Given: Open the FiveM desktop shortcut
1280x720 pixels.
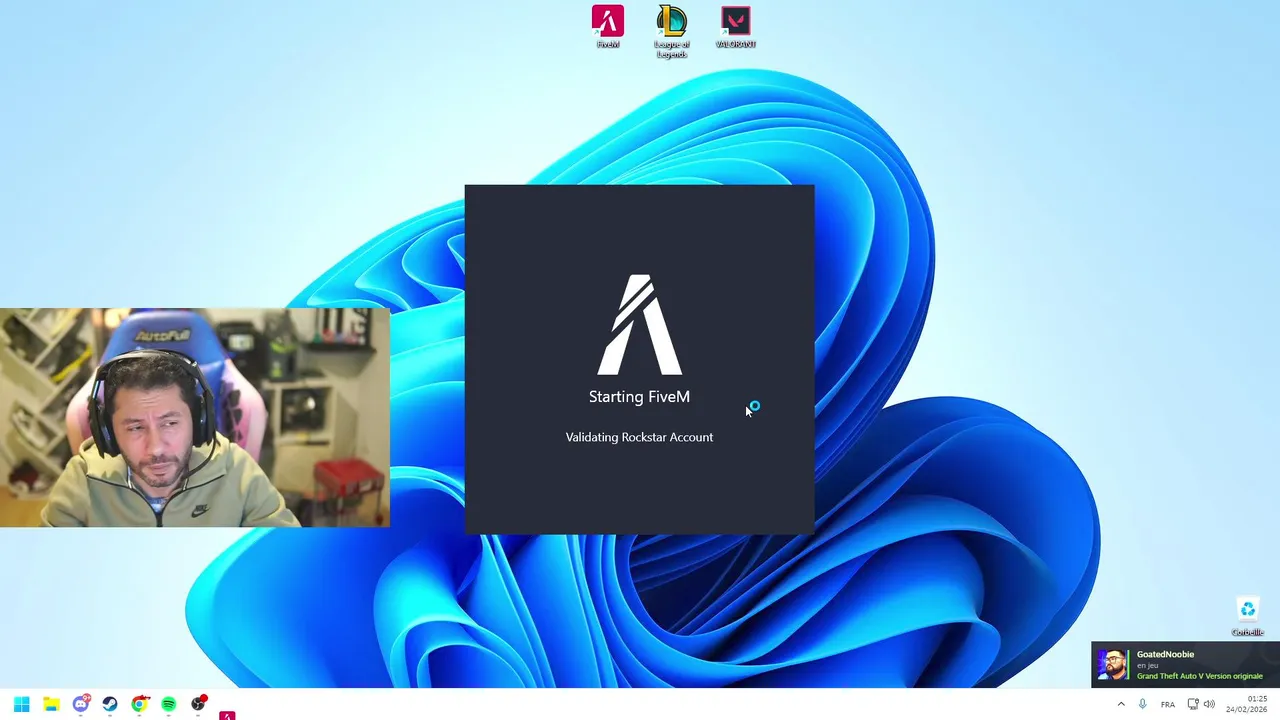Looking at the screenshot, I should point(607,27).
